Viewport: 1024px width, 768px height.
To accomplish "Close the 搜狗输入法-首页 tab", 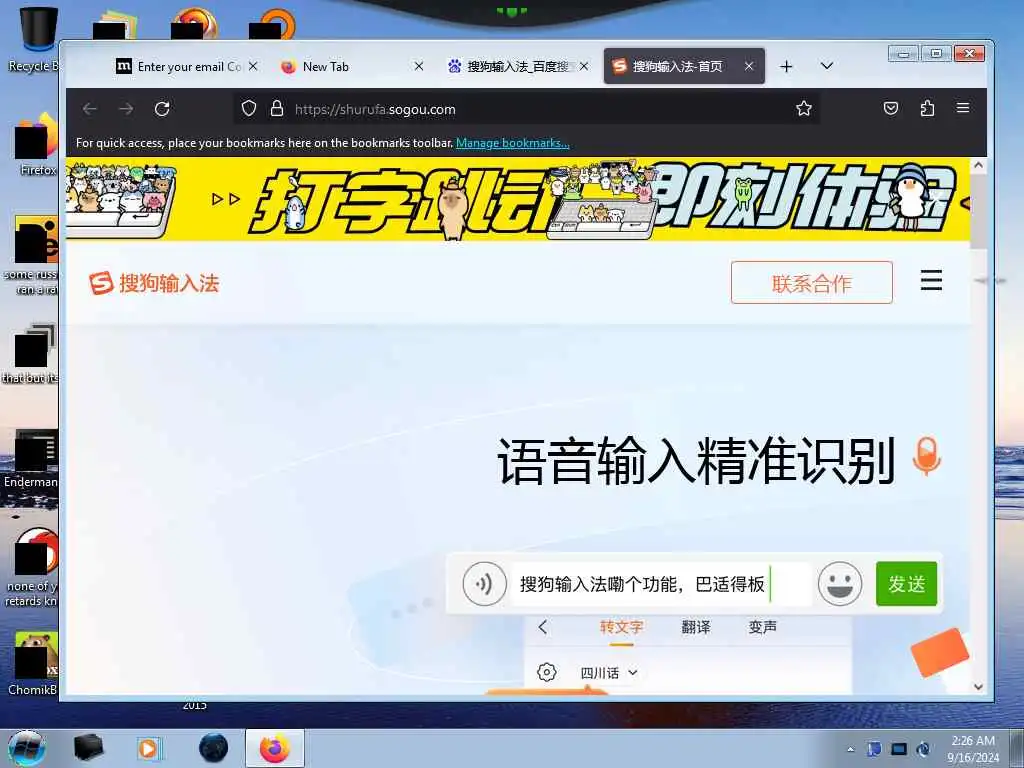I will (749, 67).
